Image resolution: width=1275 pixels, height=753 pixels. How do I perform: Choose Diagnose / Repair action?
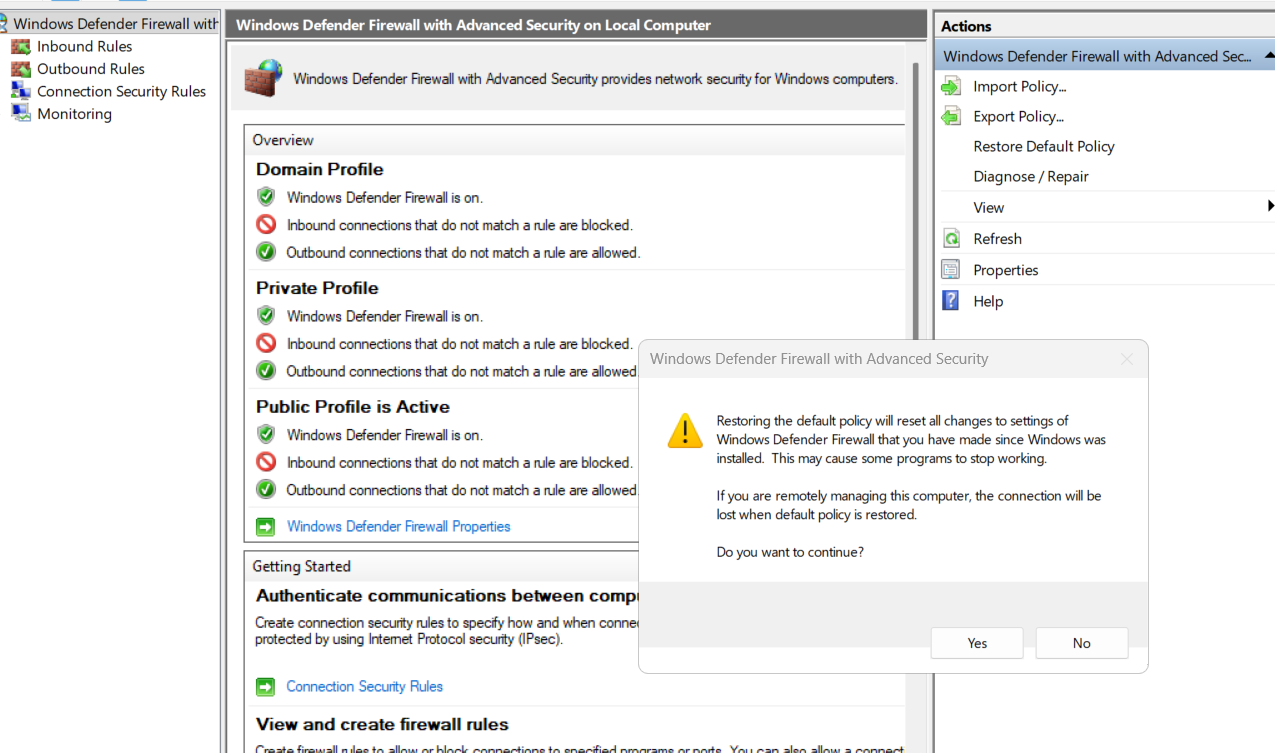click(x=1030, y=177)
